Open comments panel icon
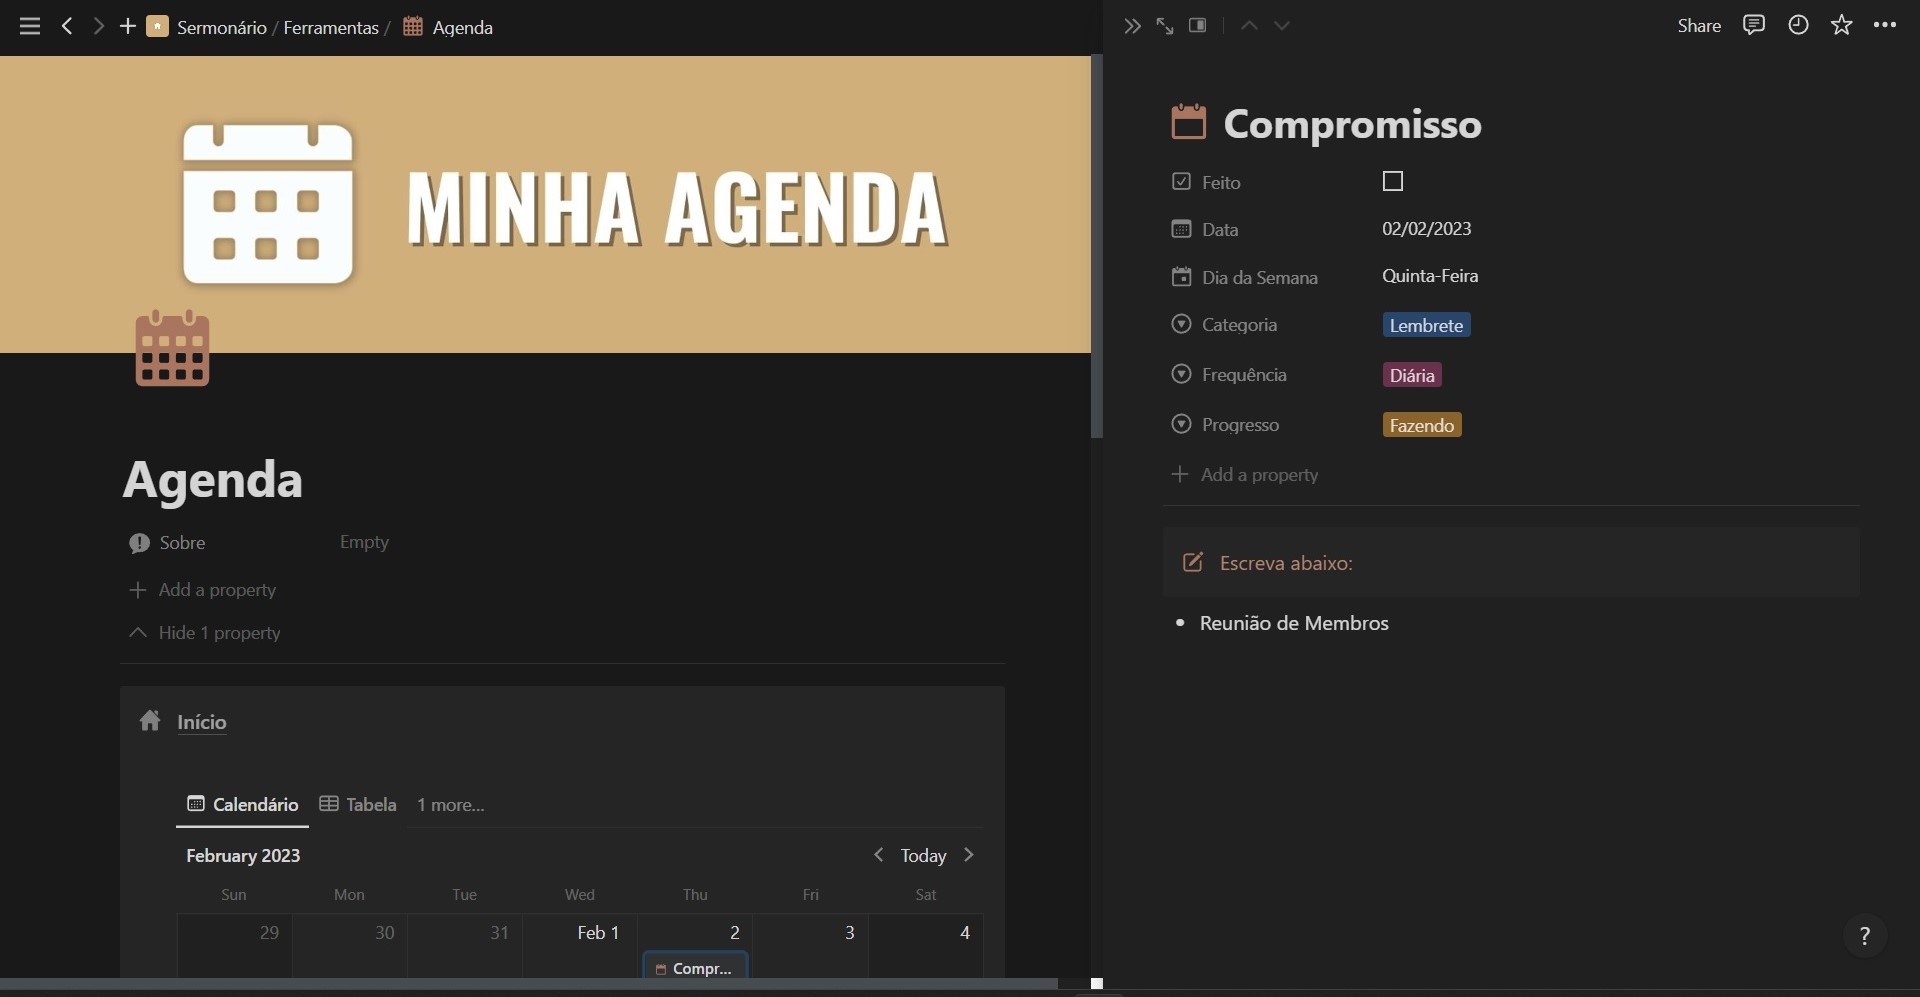 [x=1754, y=26]
